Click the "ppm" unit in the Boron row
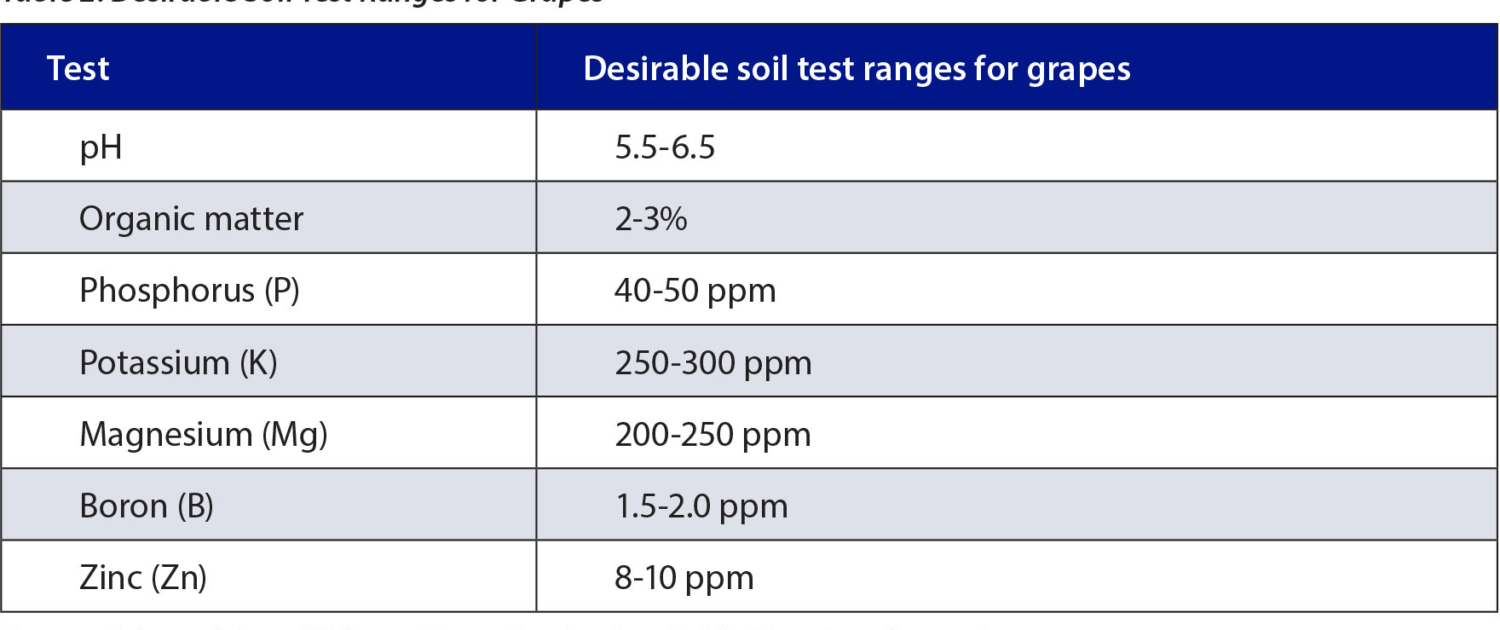The image size is (1500, 630). click(757, 506)
